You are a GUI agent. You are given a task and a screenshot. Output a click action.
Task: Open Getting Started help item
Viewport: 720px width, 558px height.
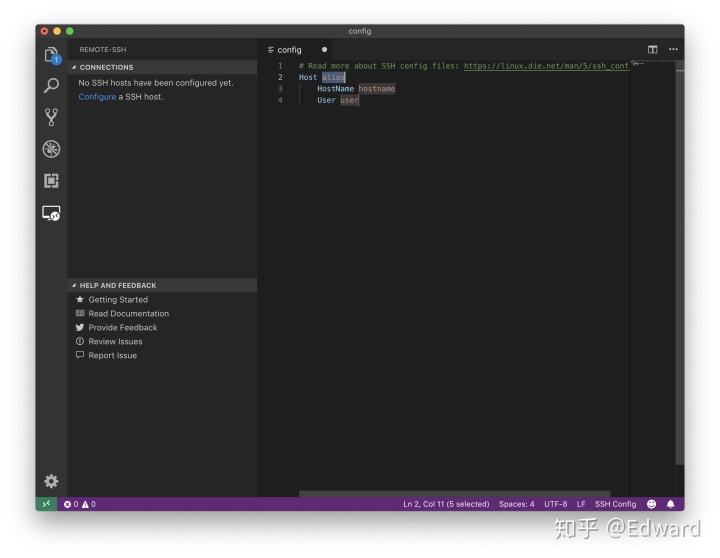[118, 299]
